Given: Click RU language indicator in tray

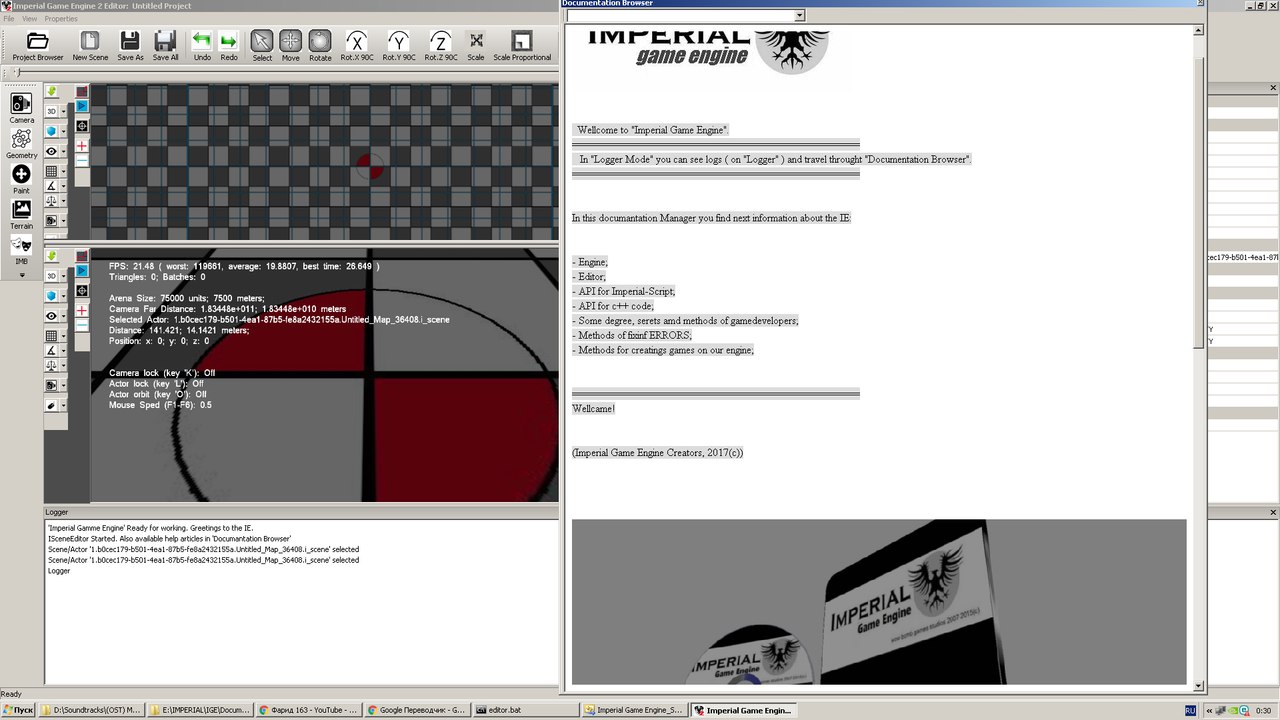Looking at the screenshot, I should coord(1190,710).
